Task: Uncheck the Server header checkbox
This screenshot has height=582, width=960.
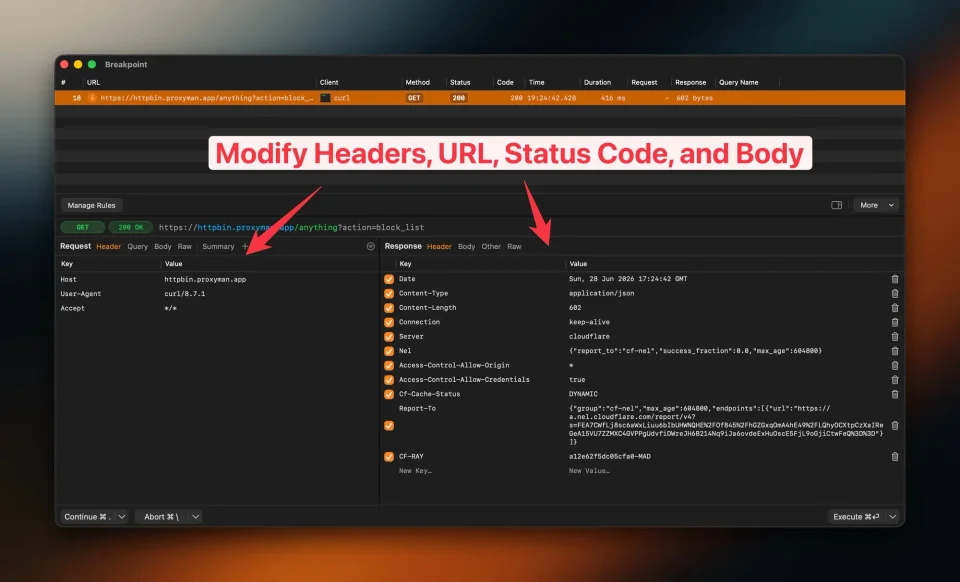Action: pos(389,337)
